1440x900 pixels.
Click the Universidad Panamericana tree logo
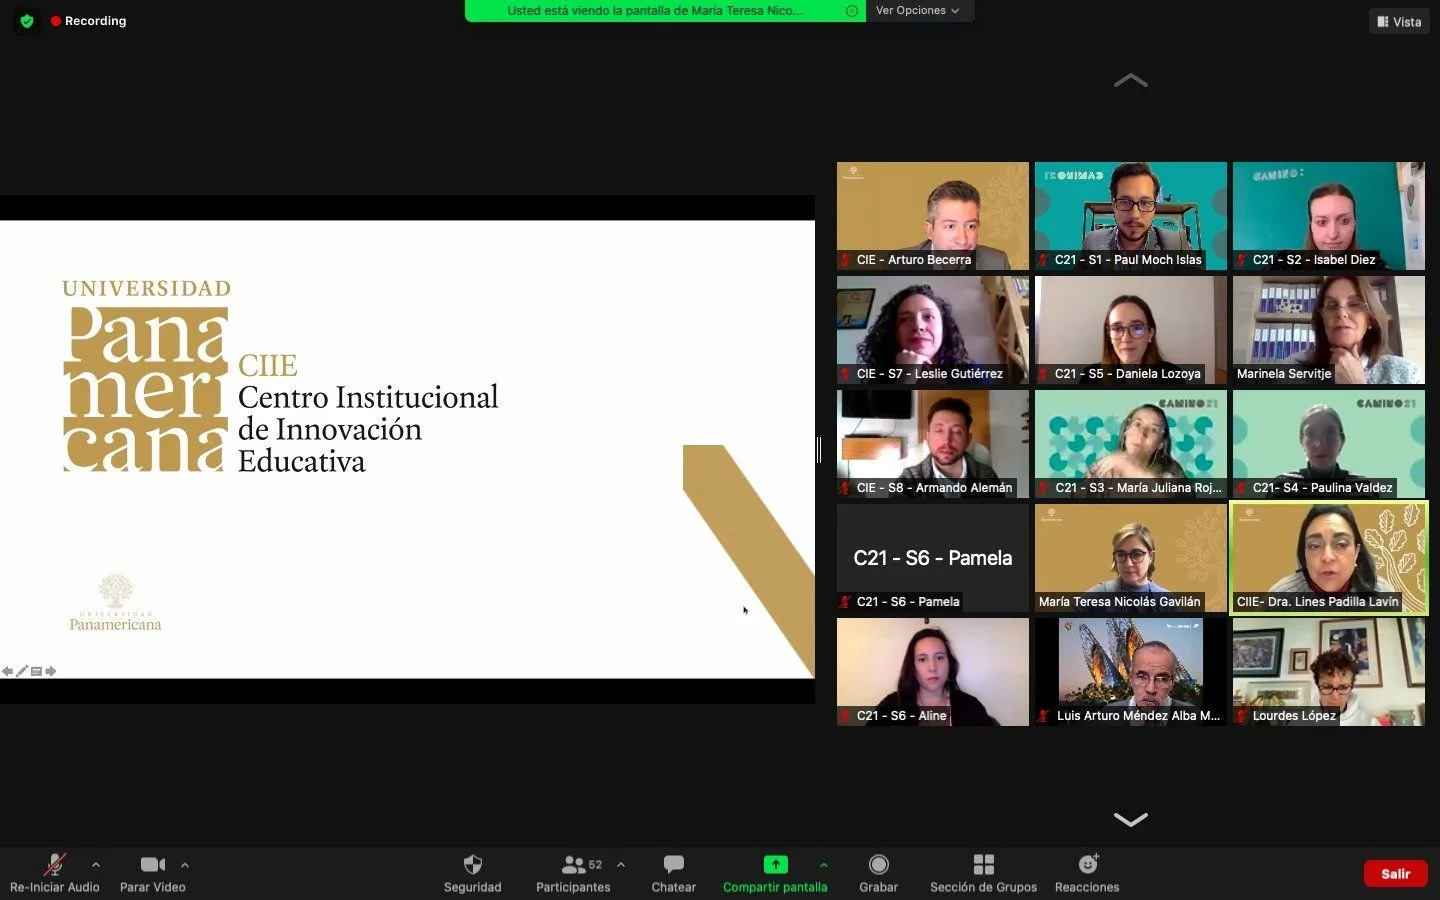tap(115, 603)
